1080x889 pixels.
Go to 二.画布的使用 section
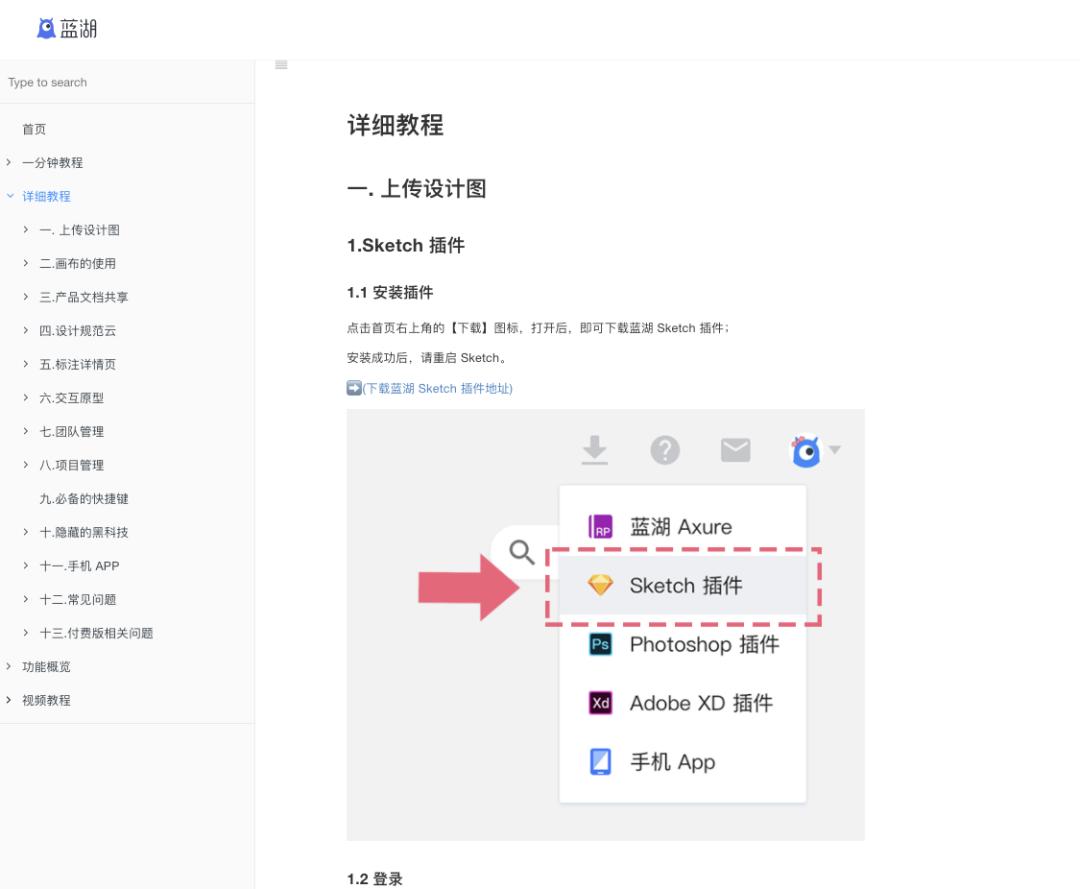coord(78,264)
